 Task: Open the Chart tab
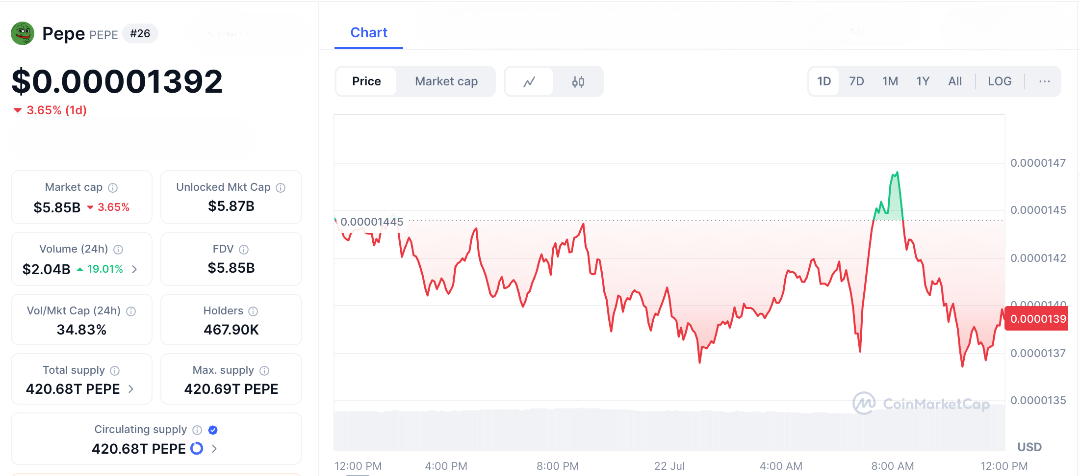click(x=369, y=33)
